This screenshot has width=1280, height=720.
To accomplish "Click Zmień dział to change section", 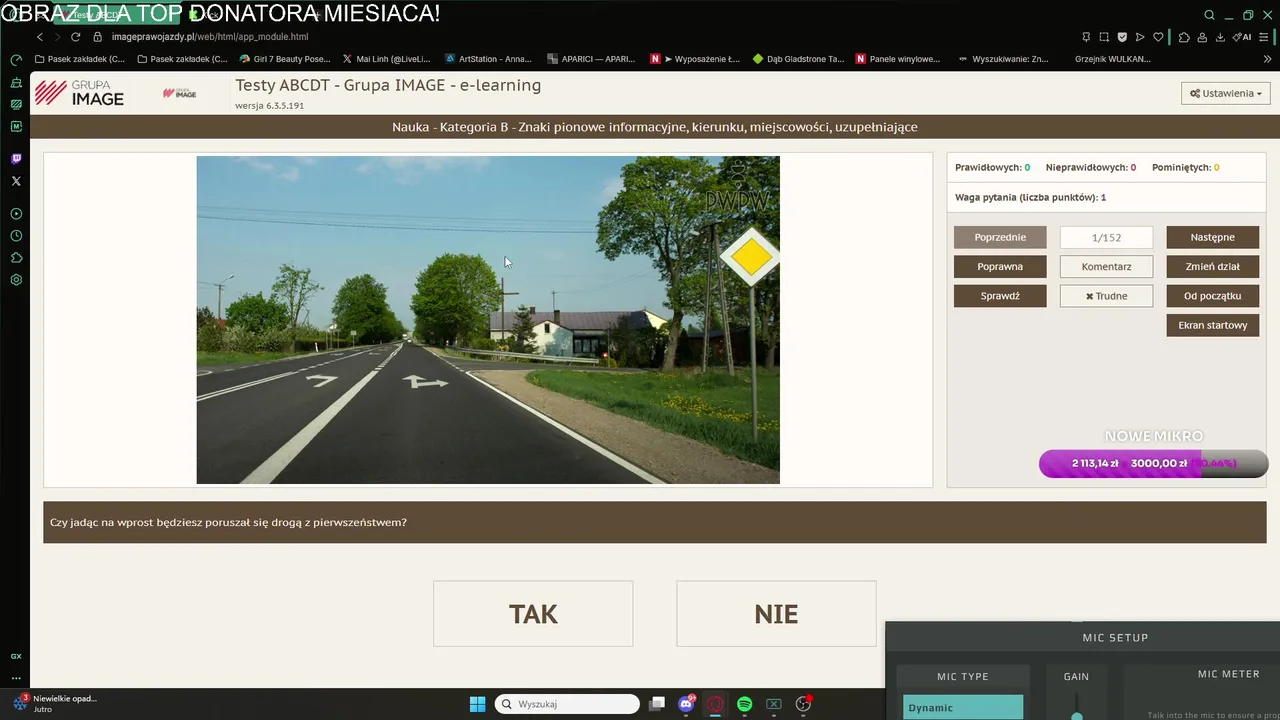I will pyautogui.click(x=1213, y=267).
